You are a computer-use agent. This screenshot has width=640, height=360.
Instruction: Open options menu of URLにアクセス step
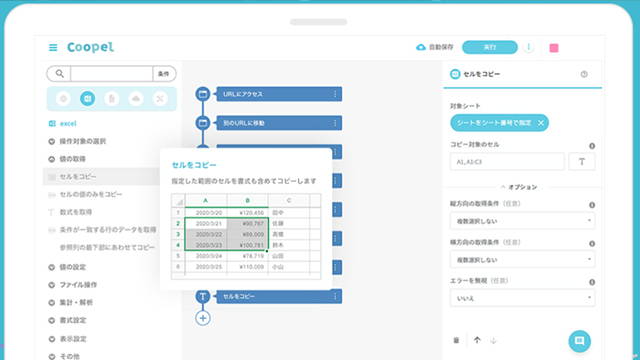pyautogui.click(x=335, y=94)
